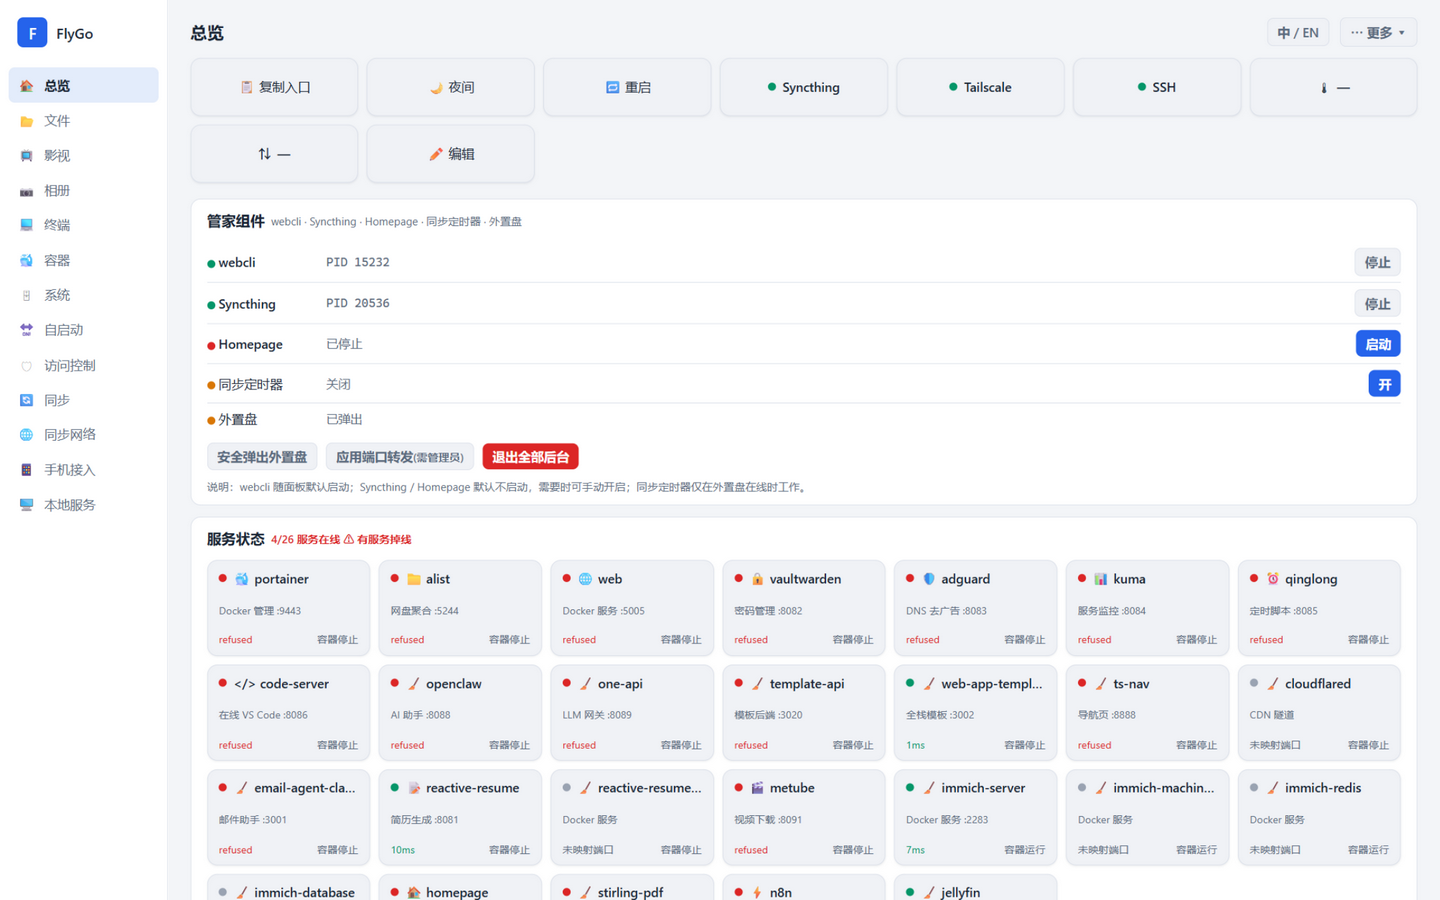1440x900 pixels.
Task: Click the FlyGo logo icon
Action: 32,33
